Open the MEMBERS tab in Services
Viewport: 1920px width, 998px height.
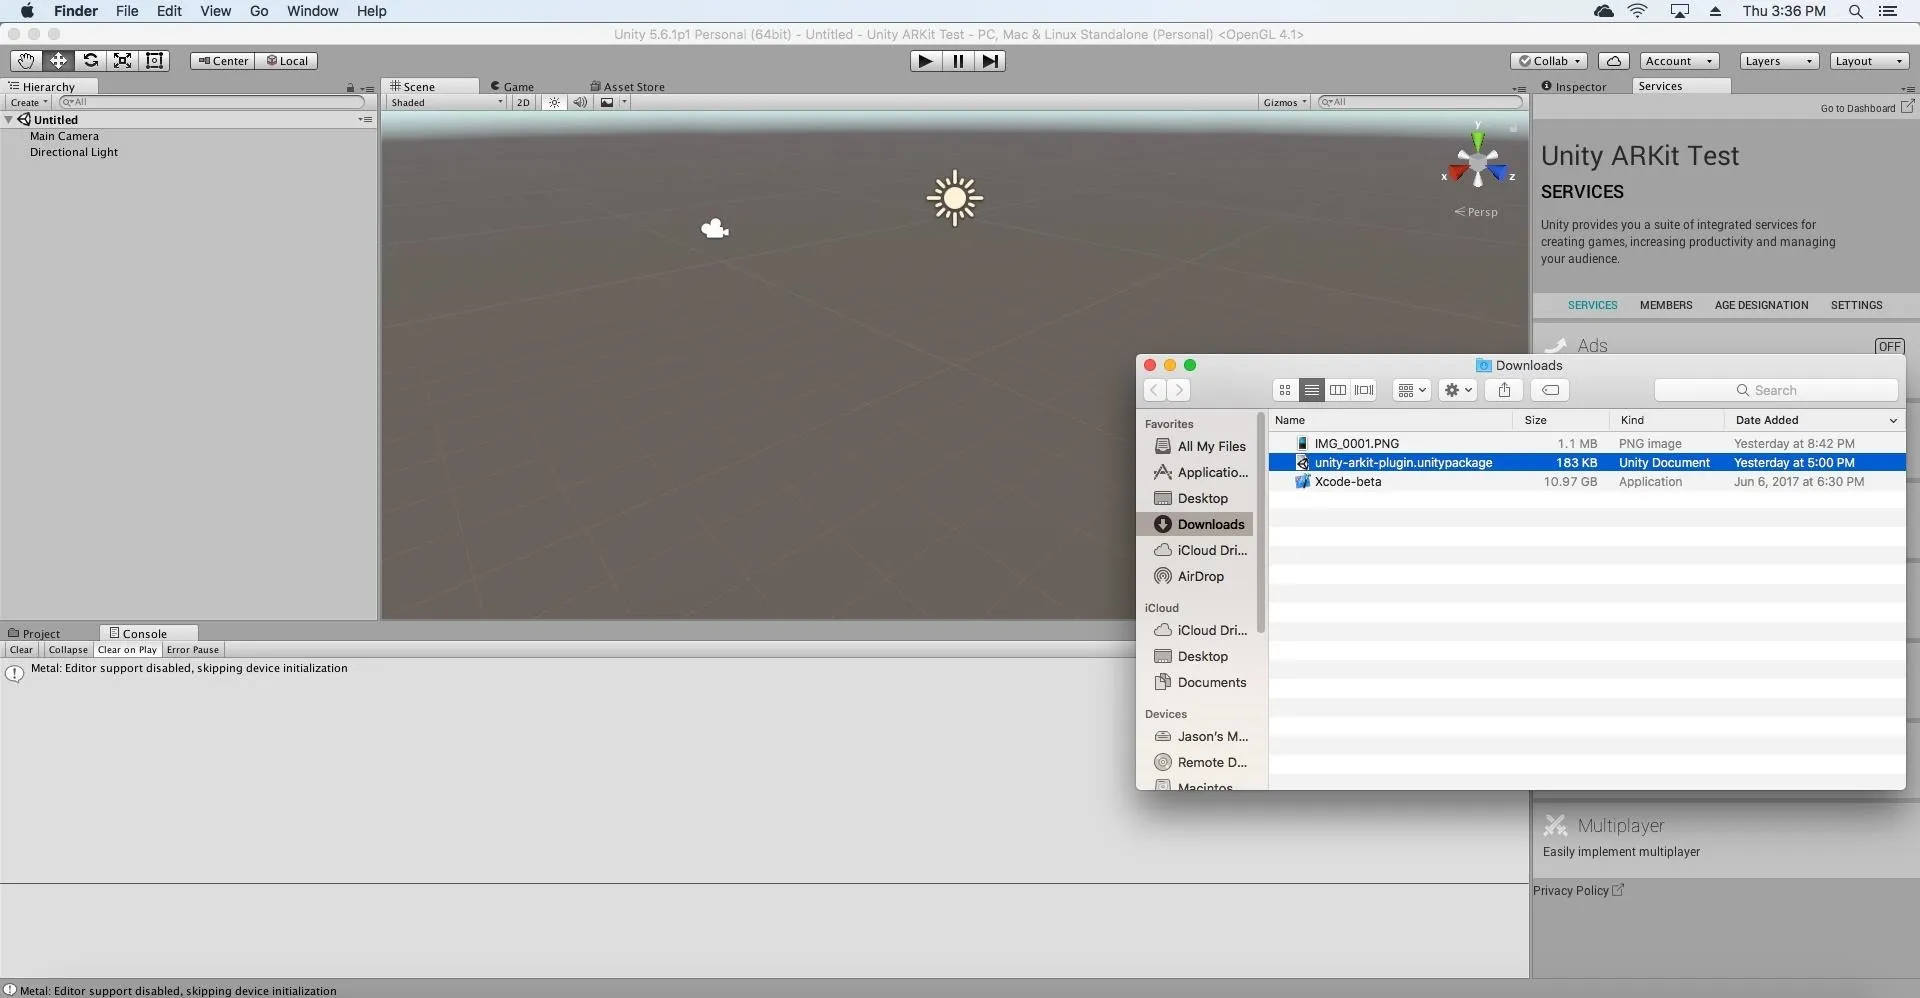coord(1666,305)
